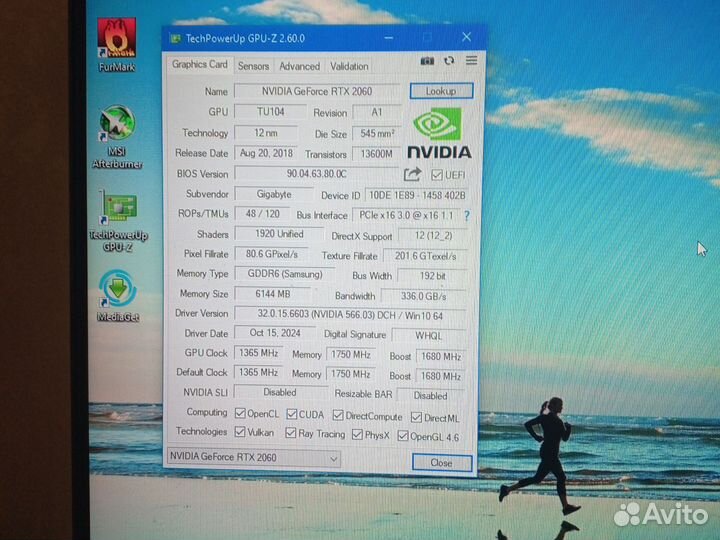Viewport: 720px width, 540px height.
Task: Toggle the Vulkan checkbox
Action: pos(240,433)
